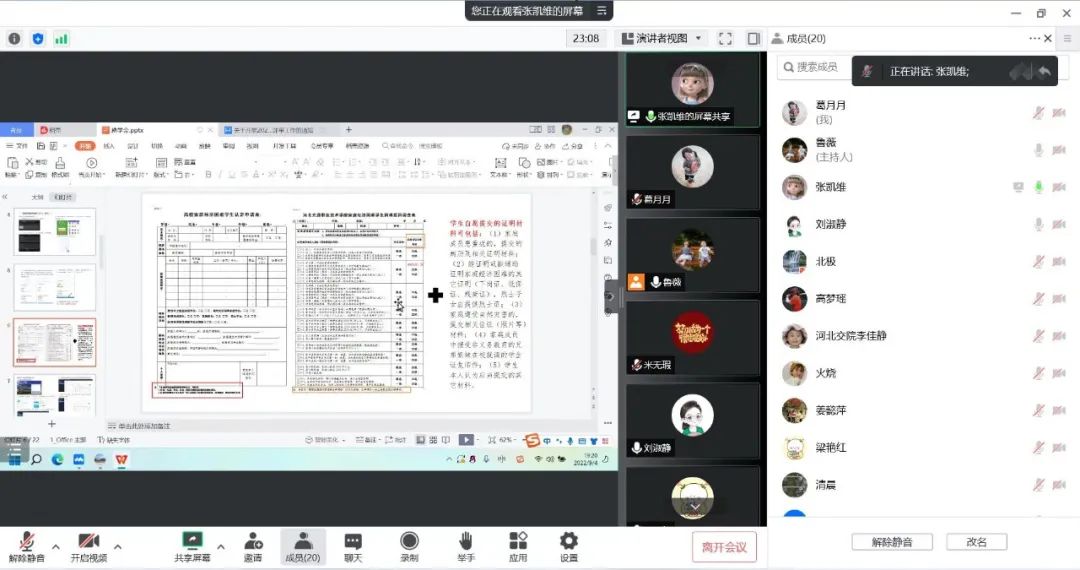Raise hand using the 举手 icon

point(465,546)
